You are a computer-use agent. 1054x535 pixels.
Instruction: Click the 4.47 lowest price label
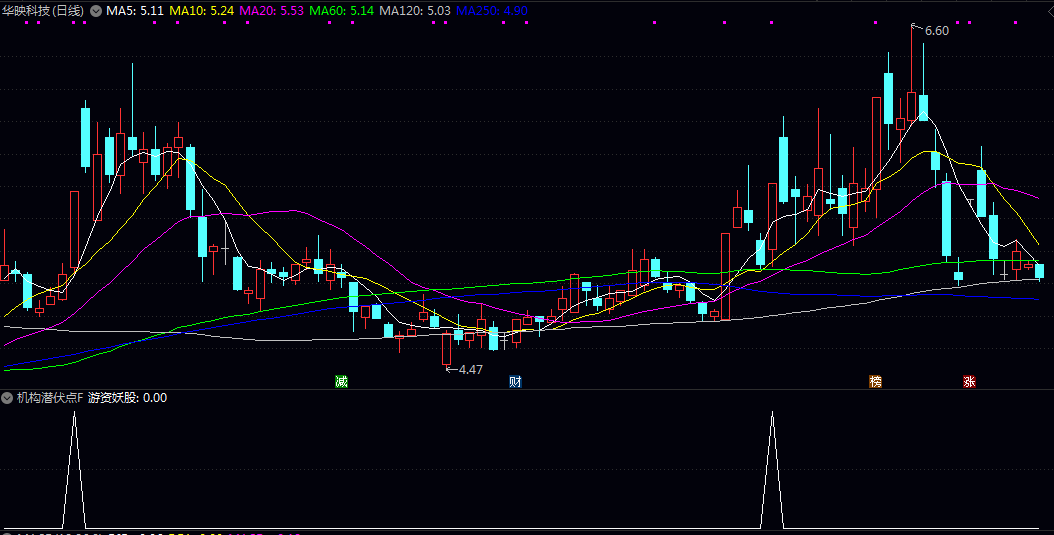point(470,369)
